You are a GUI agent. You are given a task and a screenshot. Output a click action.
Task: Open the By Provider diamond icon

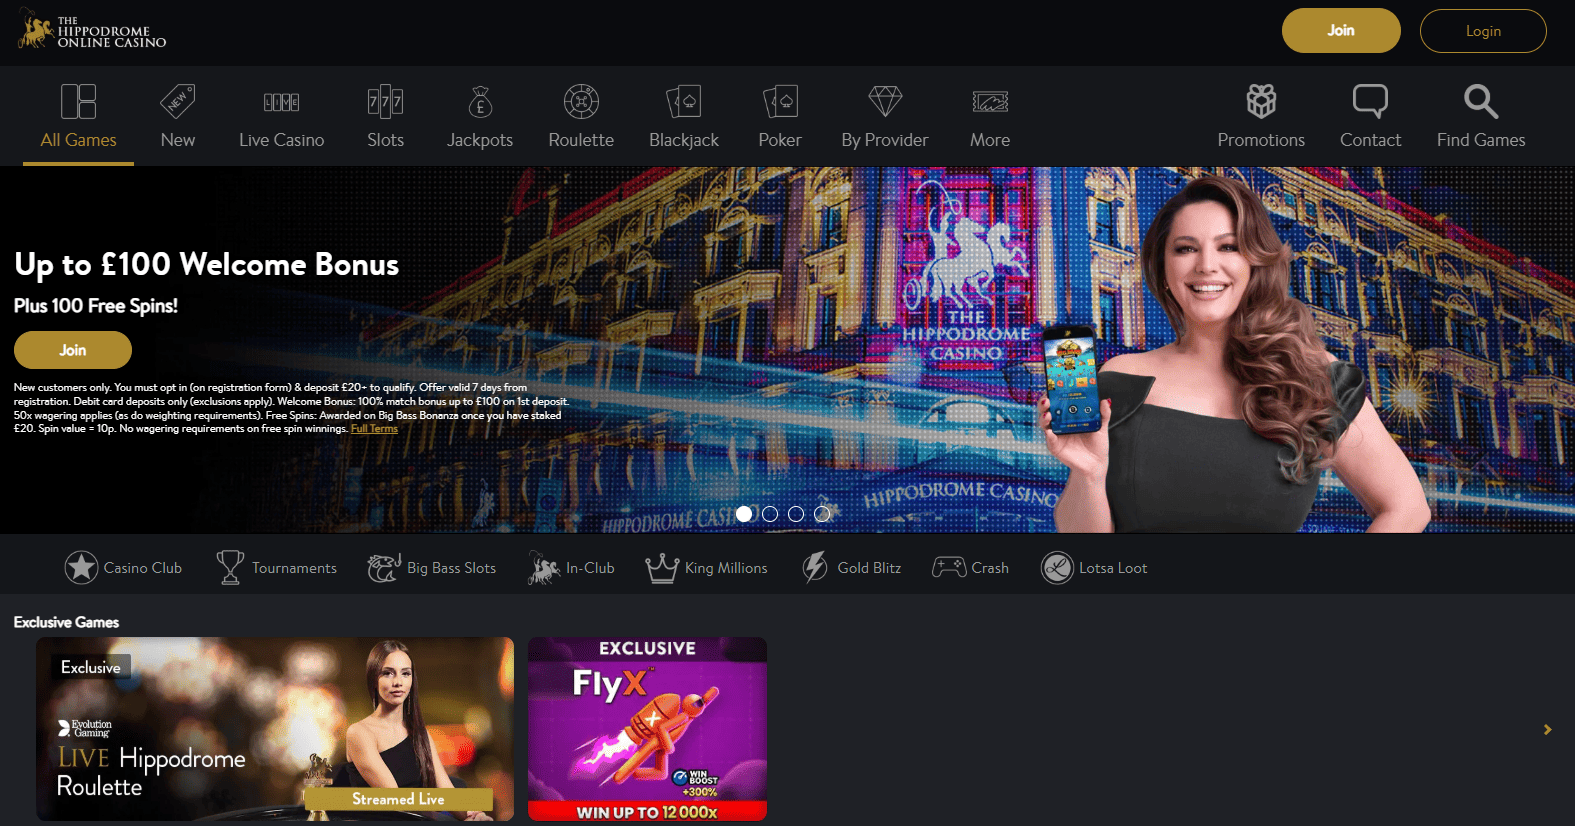[x=885, y=101]
